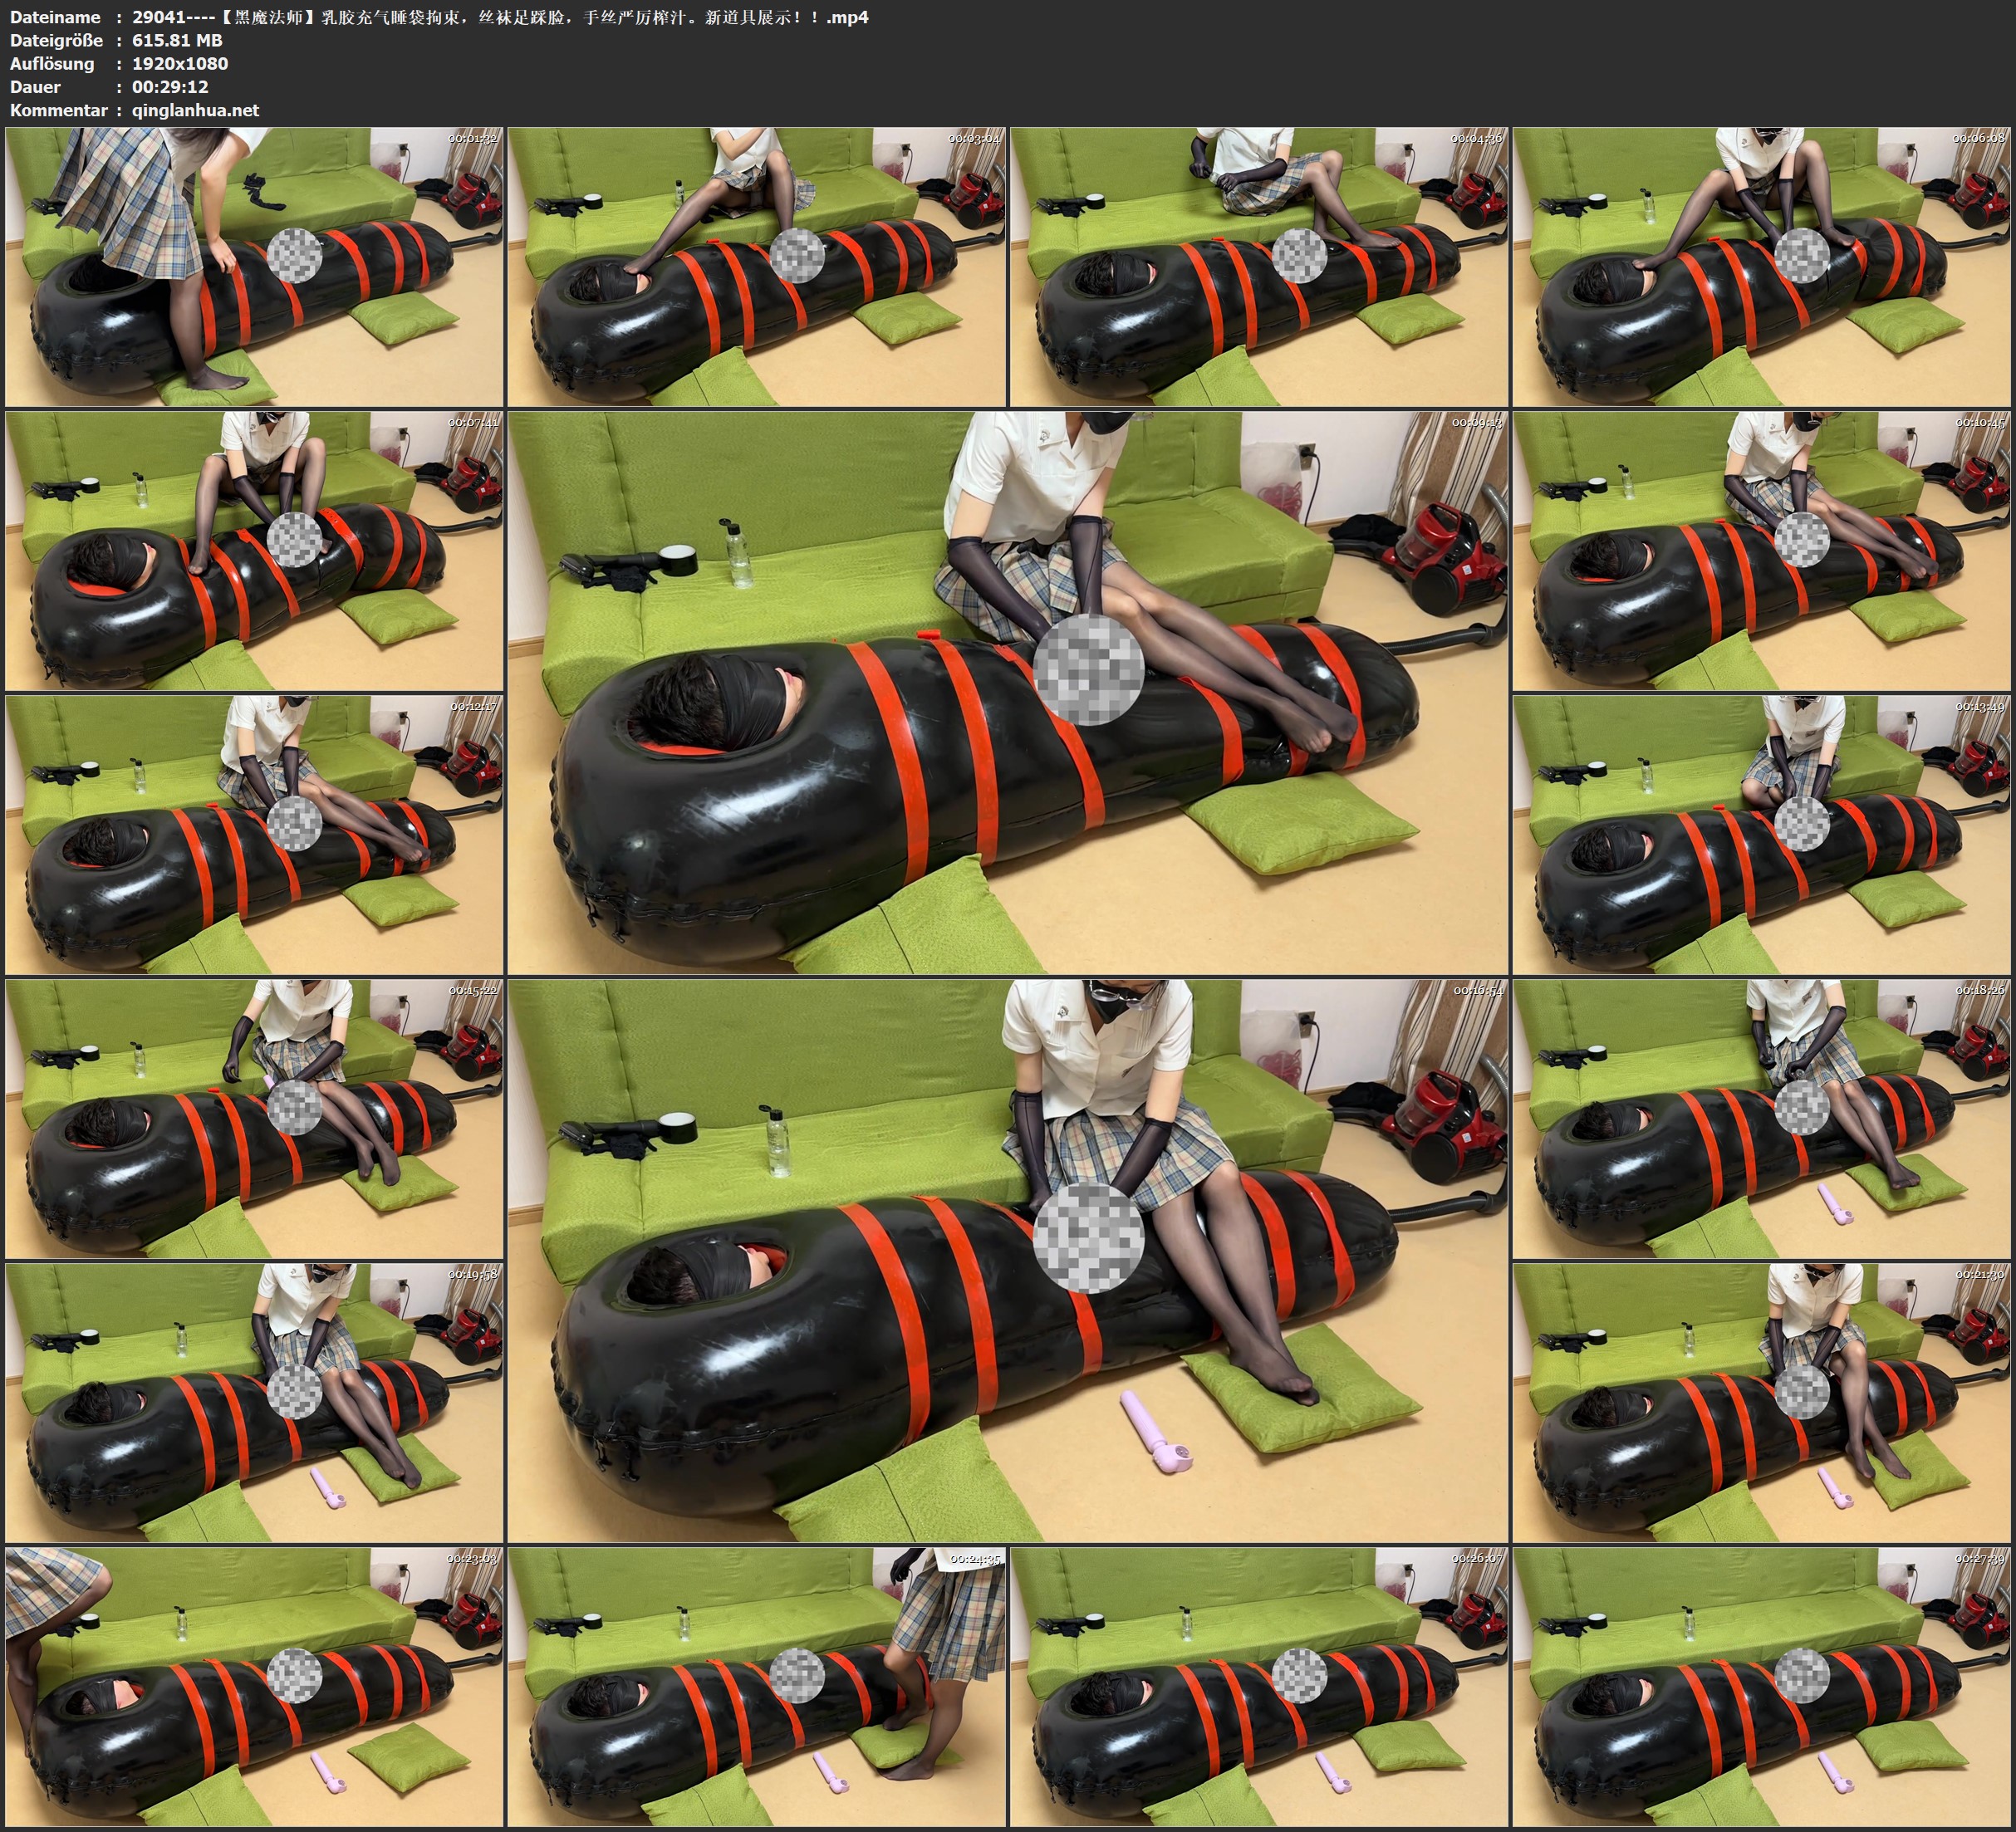Open the frame marked 00:03:04

[x=757, y=266]
